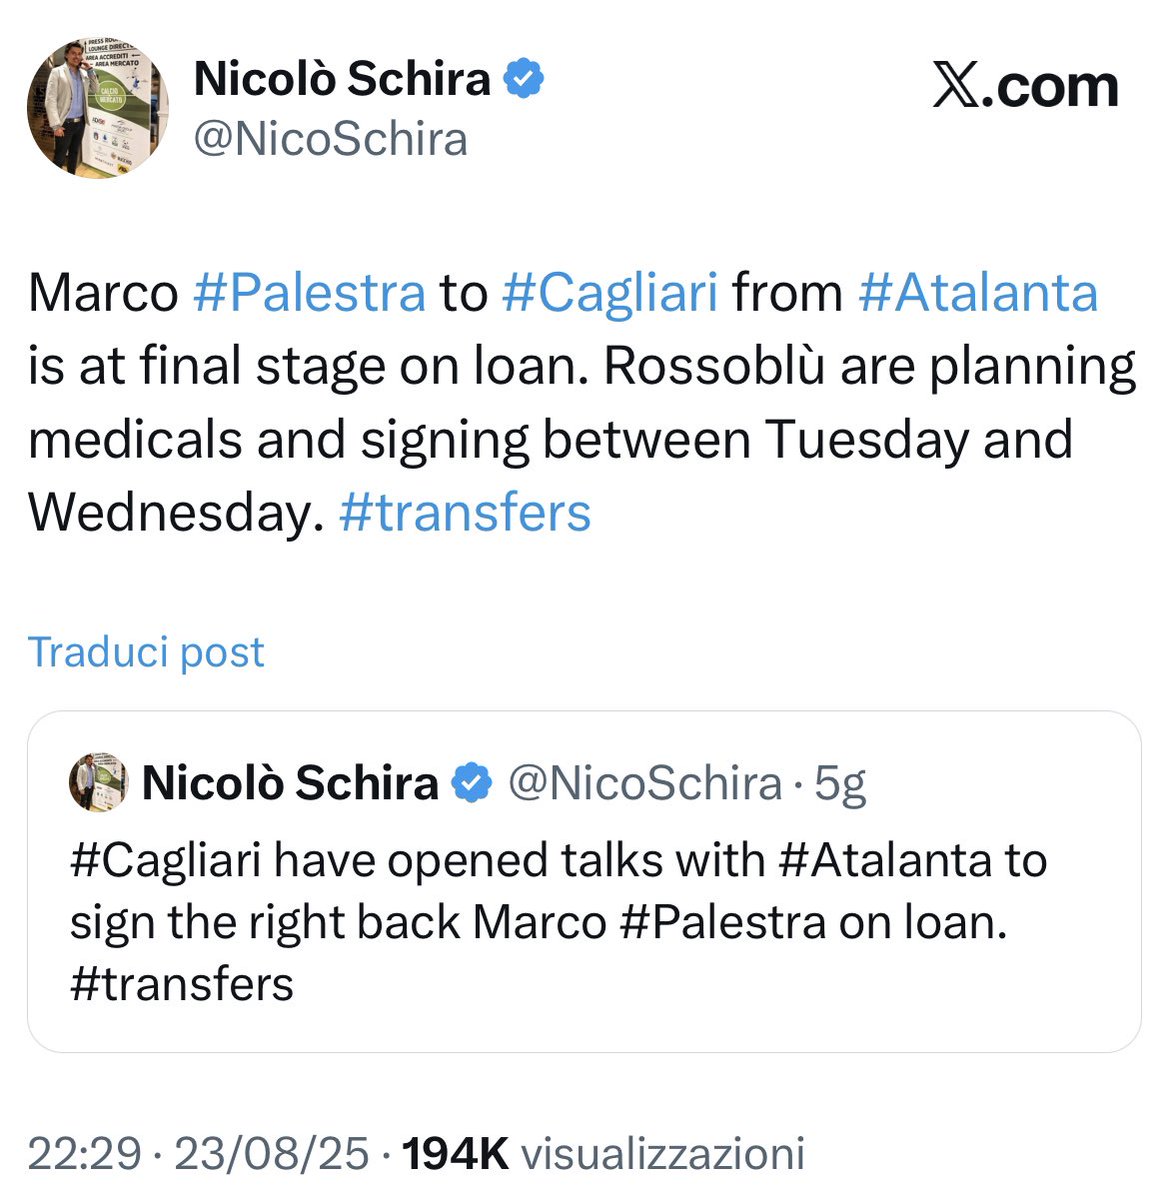This screenshot has height=1200, width=1169.
Task: Open the blue #Atalanta hashtag
Action: tap(978, 293)
